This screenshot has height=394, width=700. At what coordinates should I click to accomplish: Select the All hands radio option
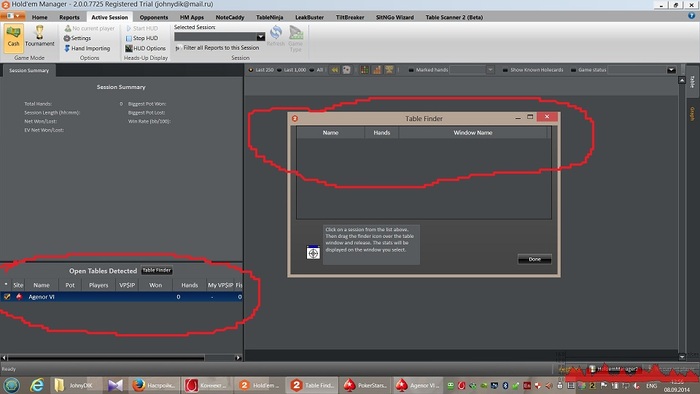(x=312, y=70)
